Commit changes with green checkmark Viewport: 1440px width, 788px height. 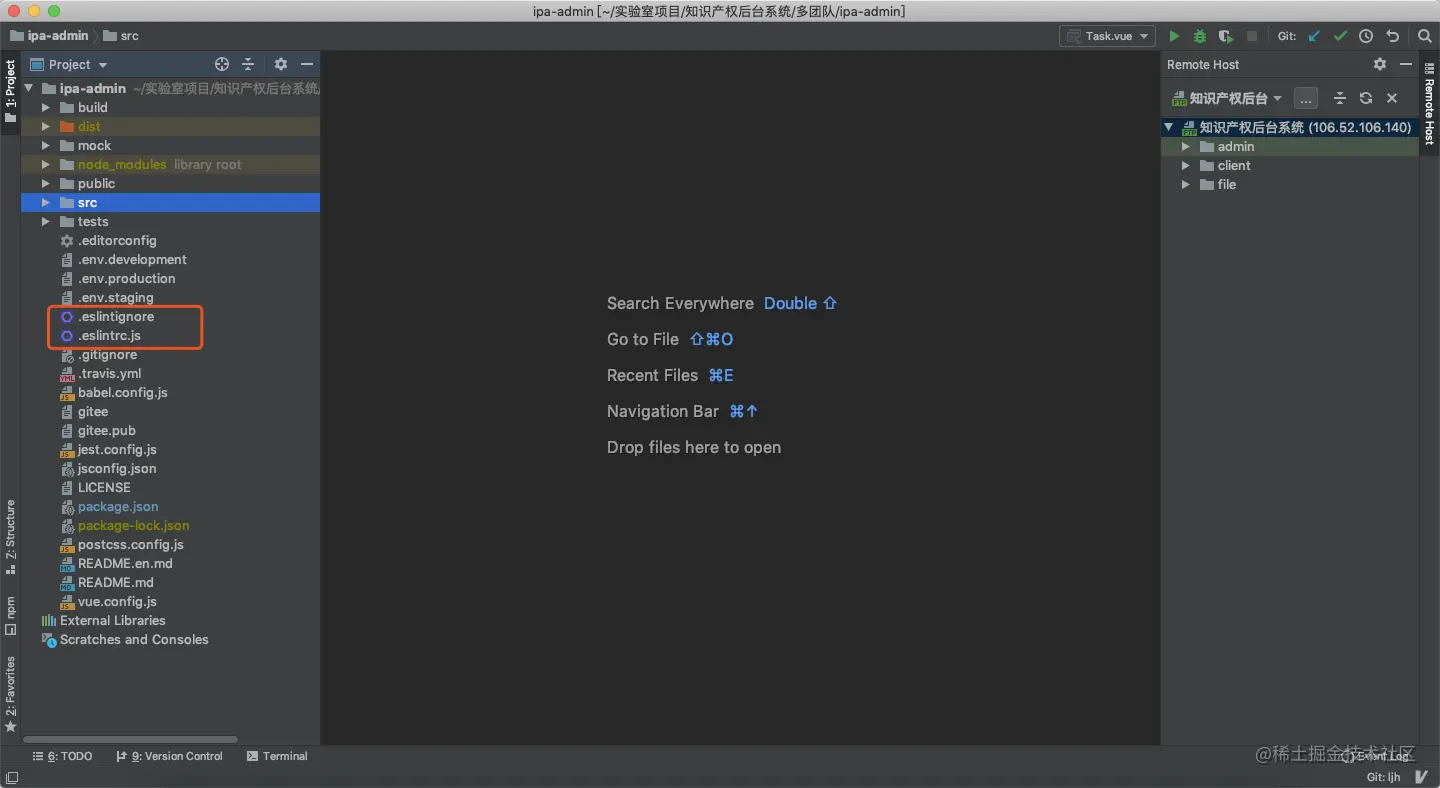pos(1340,36)
